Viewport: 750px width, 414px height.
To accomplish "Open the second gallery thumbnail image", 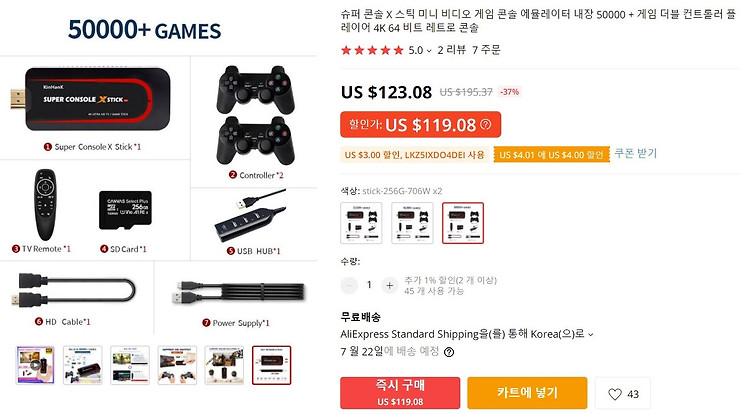I will coord(83,365).
